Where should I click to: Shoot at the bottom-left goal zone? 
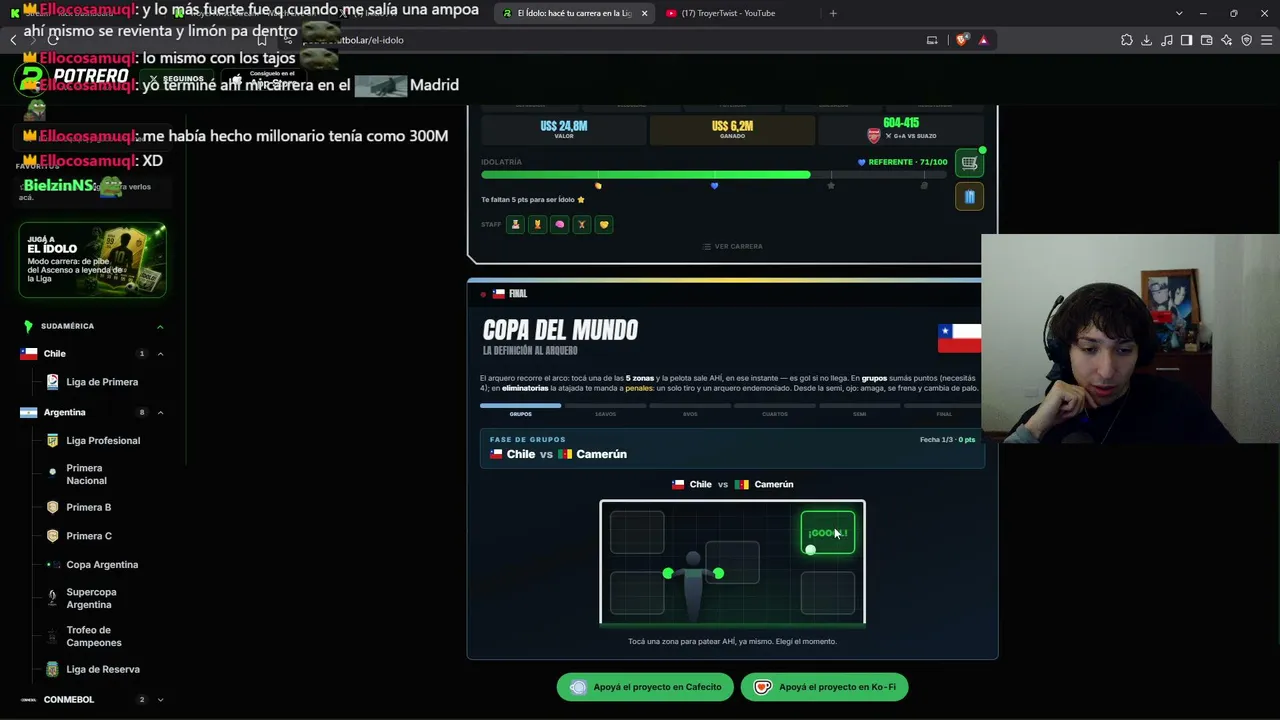[637, 592]
